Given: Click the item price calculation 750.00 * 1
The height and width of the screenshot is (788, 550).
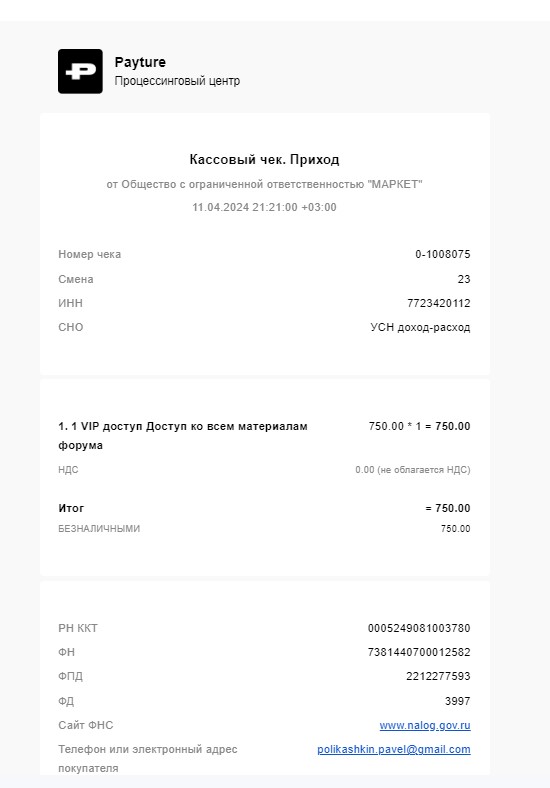Looking at the screenshot, I should pyautogui.click(x=419, y=426).
